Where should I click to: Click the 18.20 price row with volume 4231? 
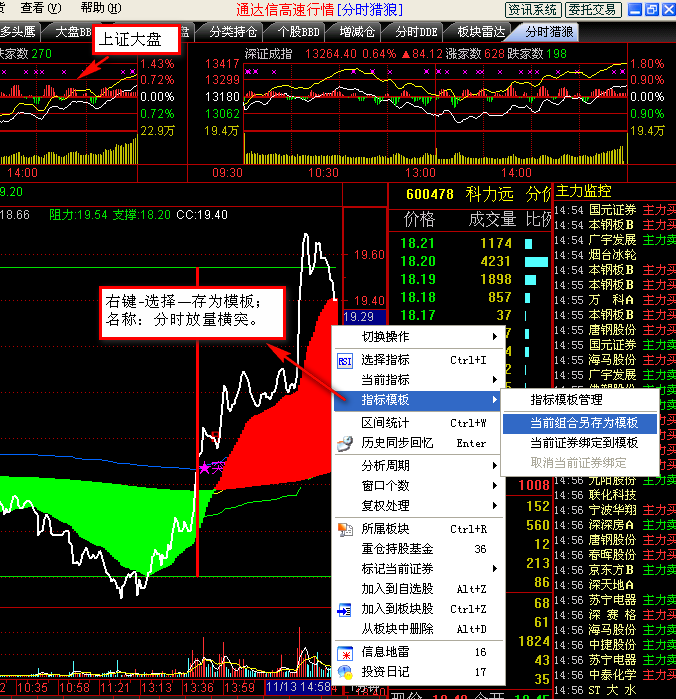469,262
